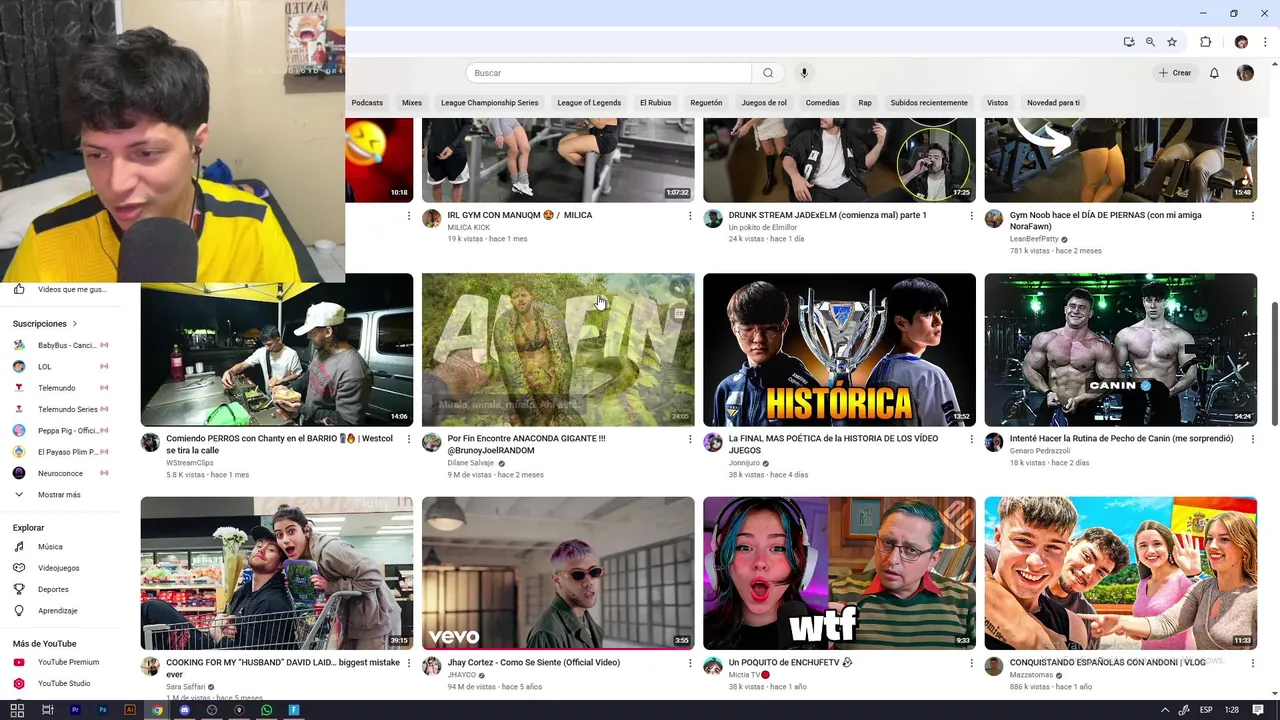Expand Mostrar más subscriptions
Image resolution: width=1280 pixels, height=720 pixels.
(58, 494)
